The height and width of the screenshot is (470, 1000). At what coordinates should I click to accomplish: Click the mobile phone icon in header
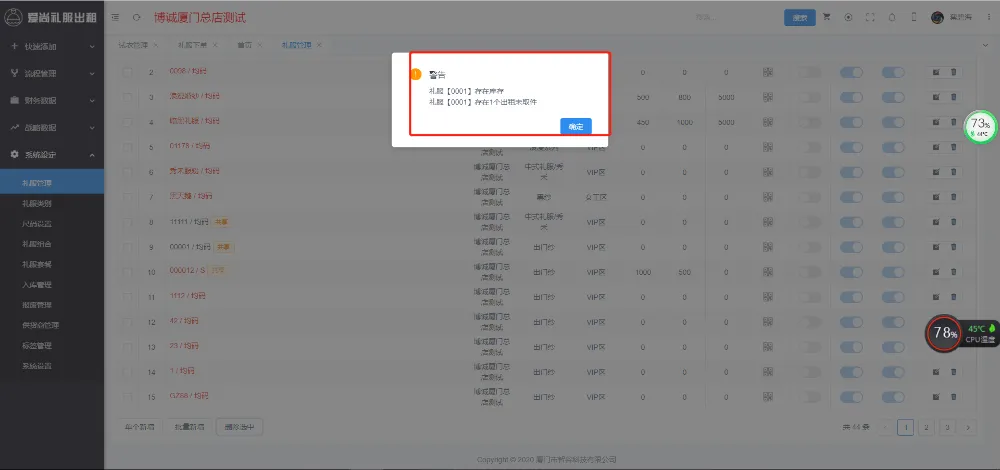912,18
